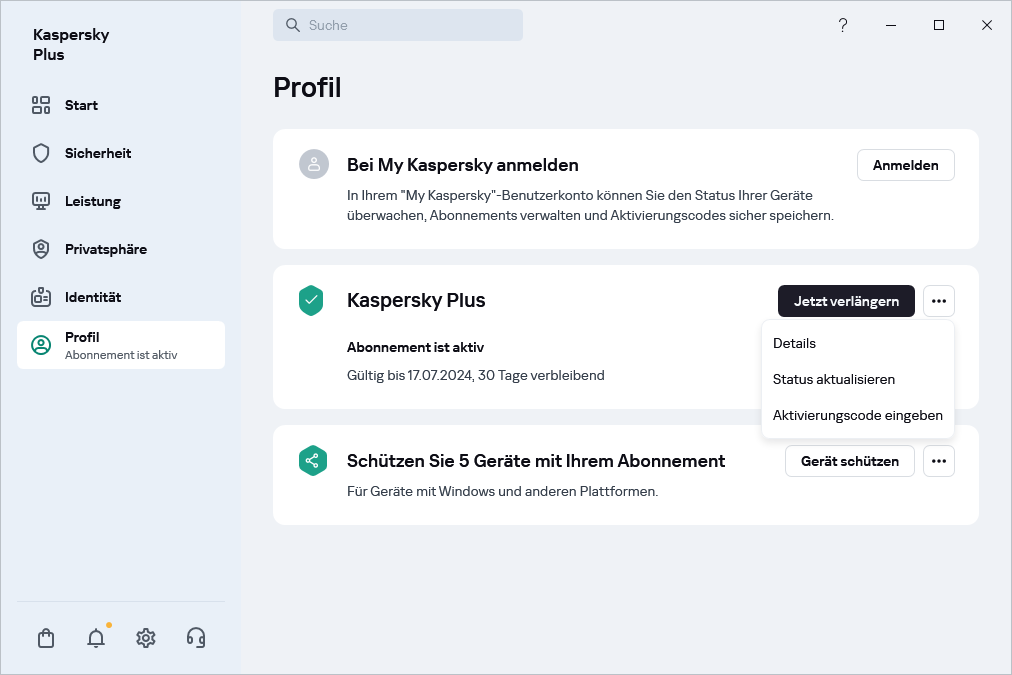Open support via the headset icon

[196, 638]
